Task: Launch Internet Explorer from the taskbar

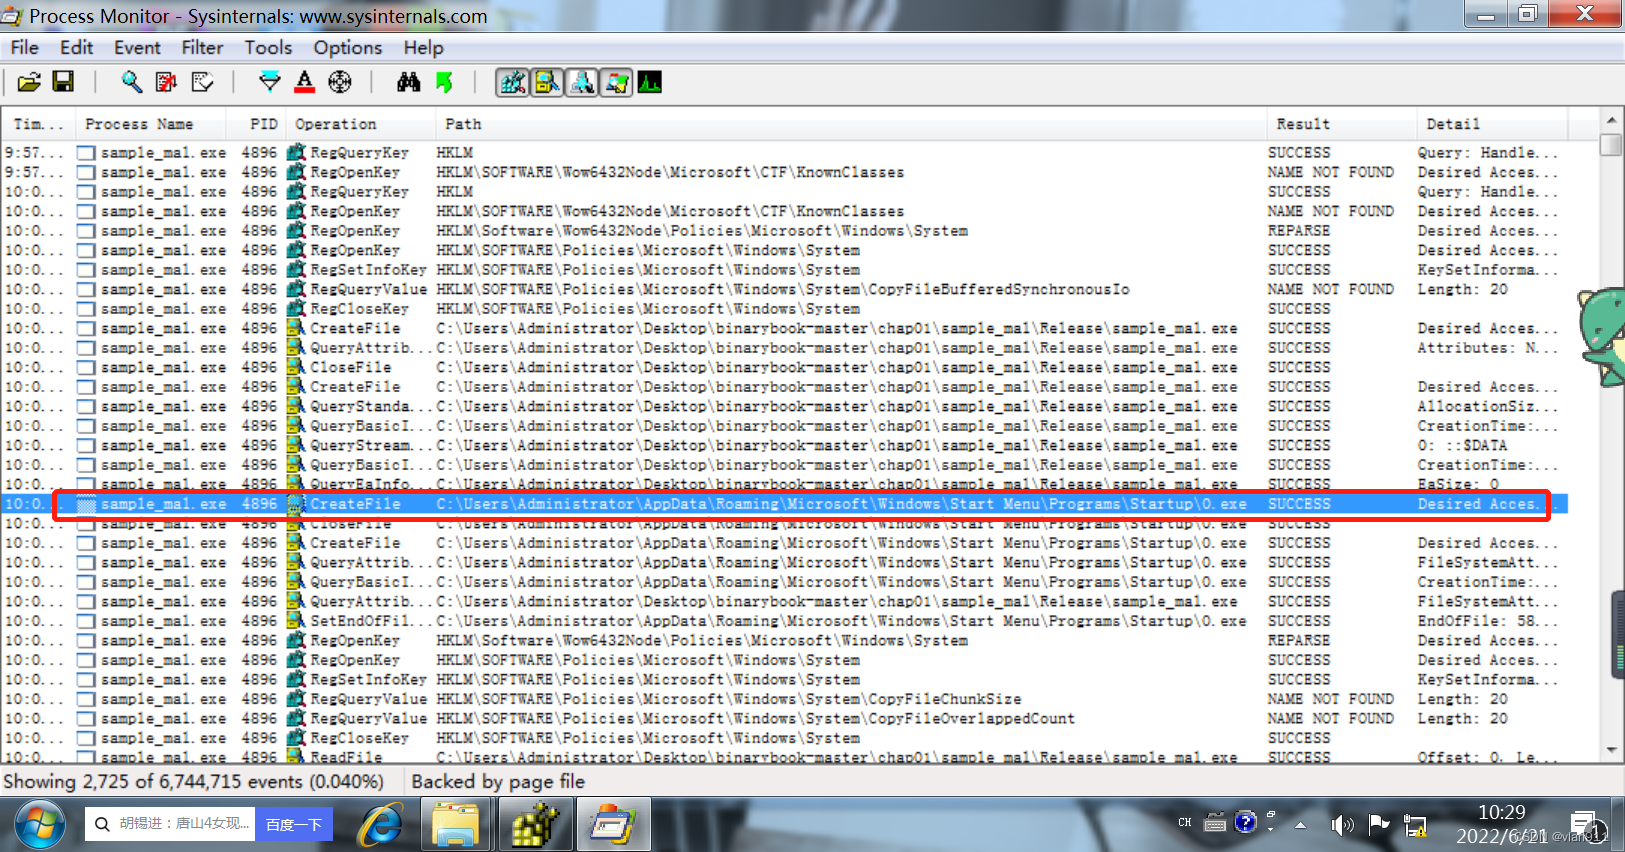Action: coord(382,825)
